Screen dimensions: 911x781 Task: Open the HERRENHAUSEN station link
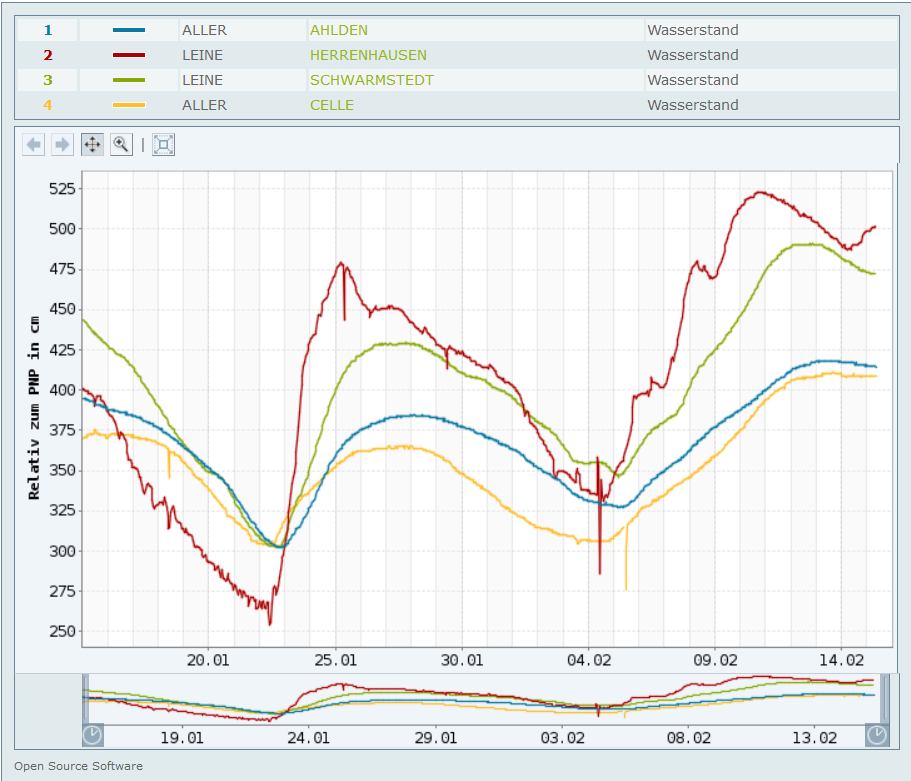(368, 55)
